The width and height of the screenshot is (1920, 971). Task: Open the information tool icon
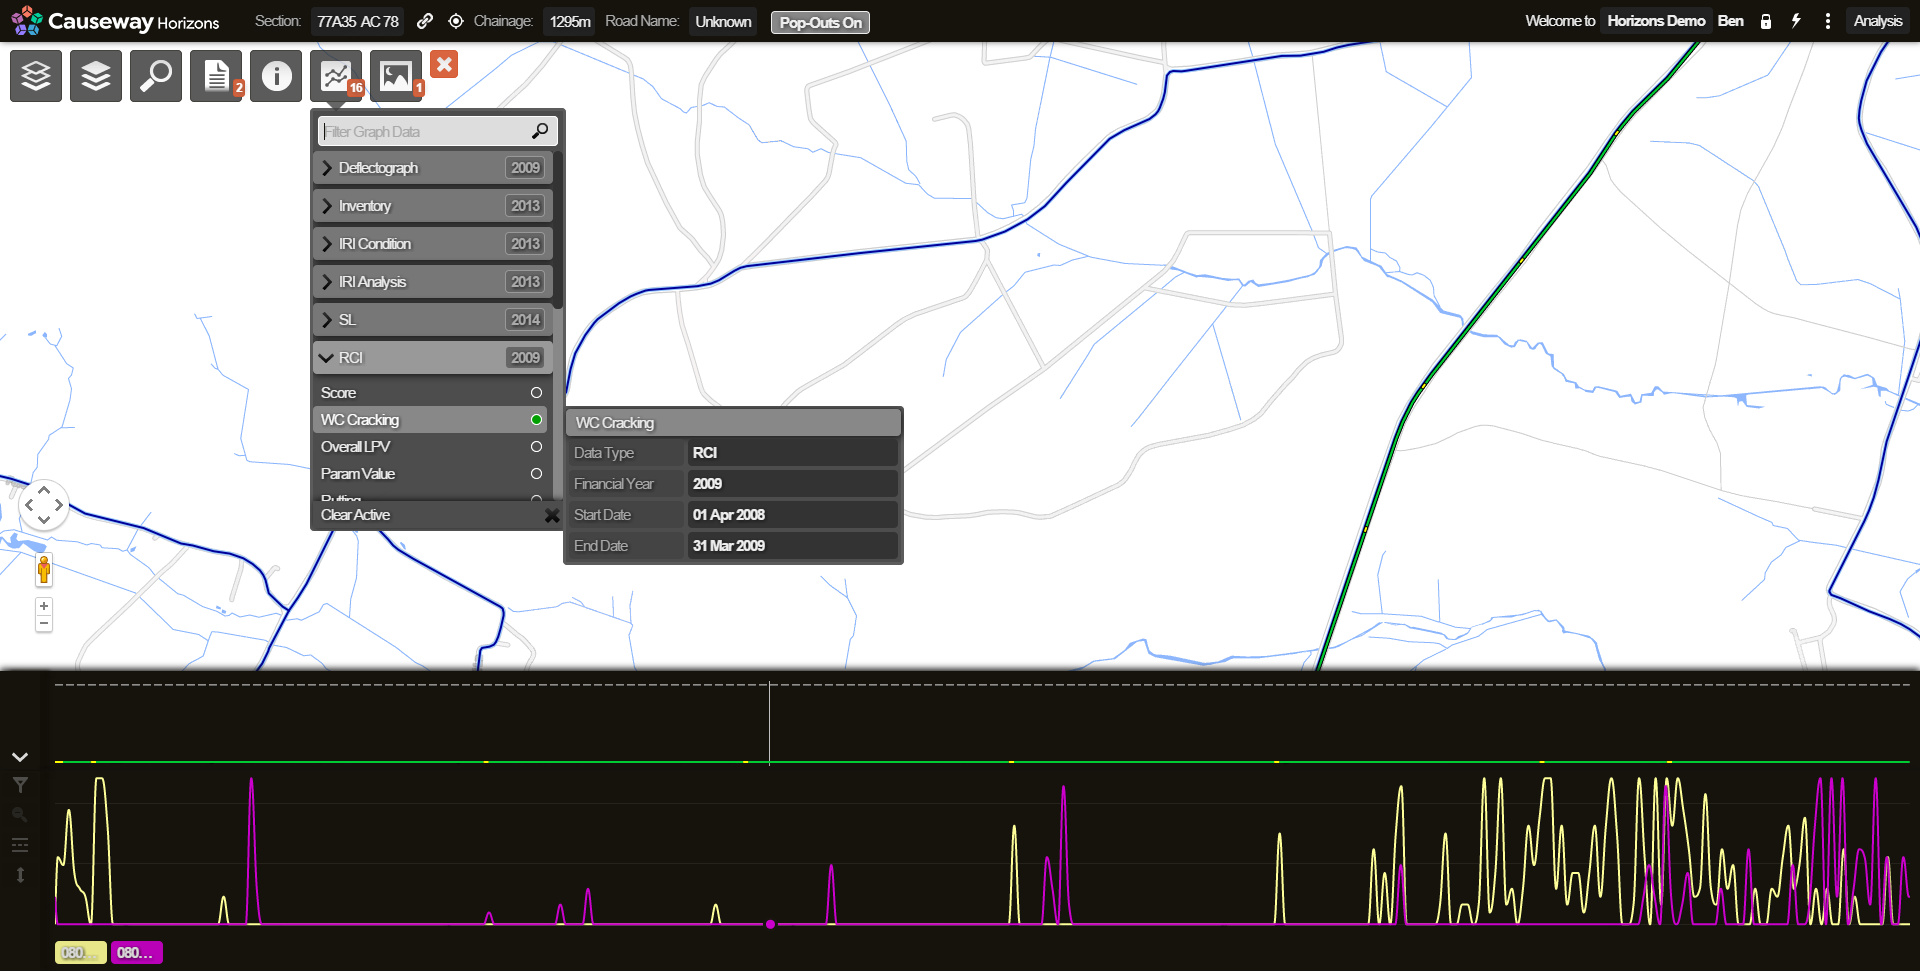tap(276, 76)
